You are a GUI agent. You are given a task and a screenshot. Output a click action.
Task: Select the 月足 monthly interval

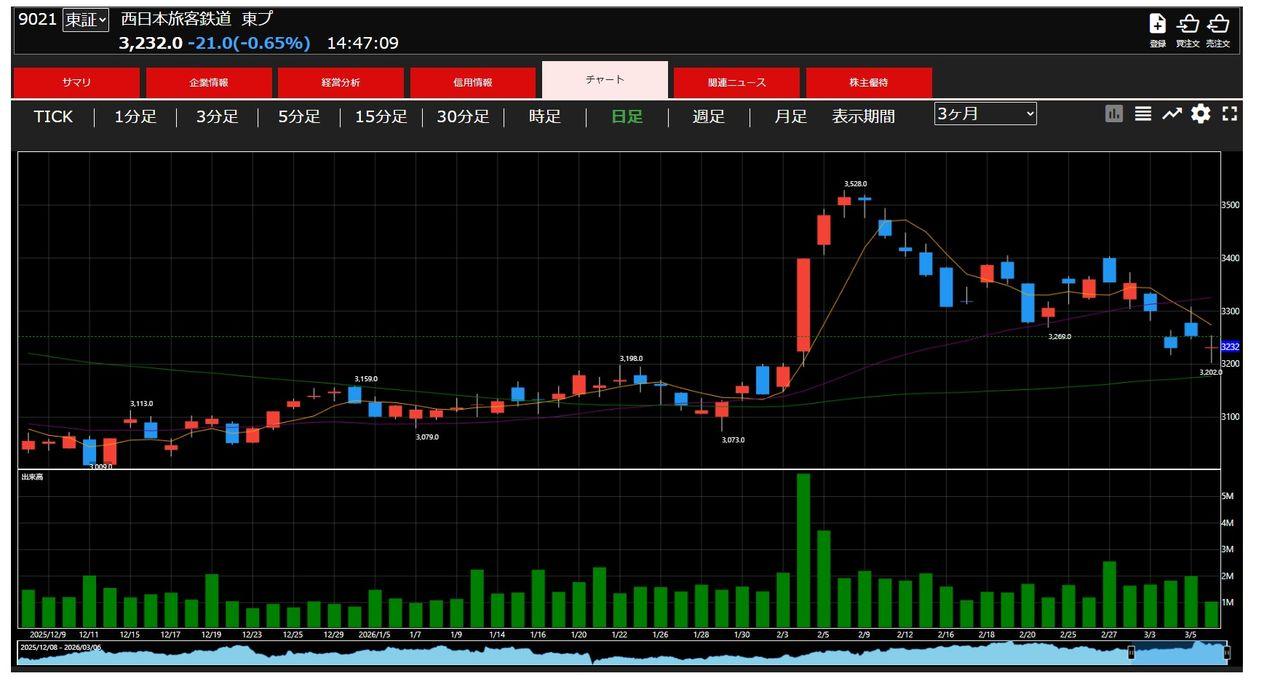[790, 117]
